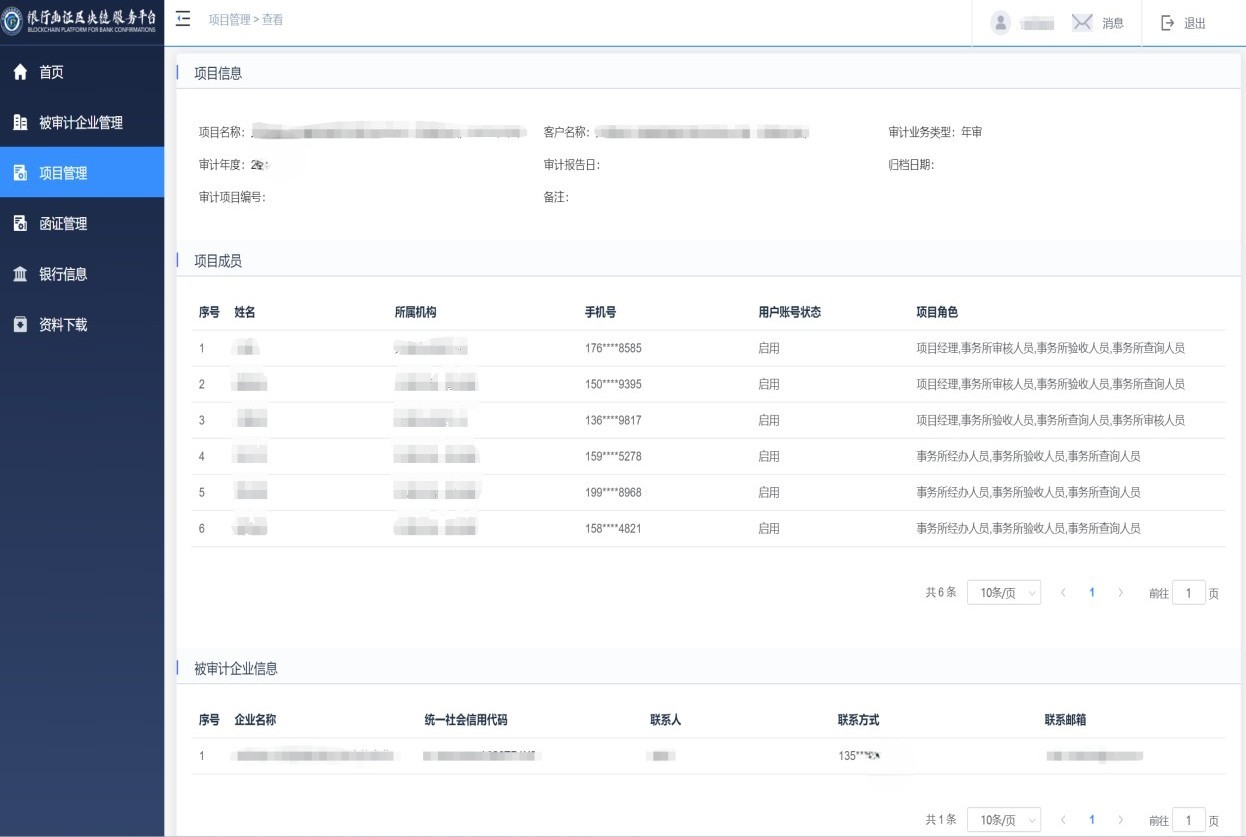Click the 资料下载 download icon

(20, 324)
